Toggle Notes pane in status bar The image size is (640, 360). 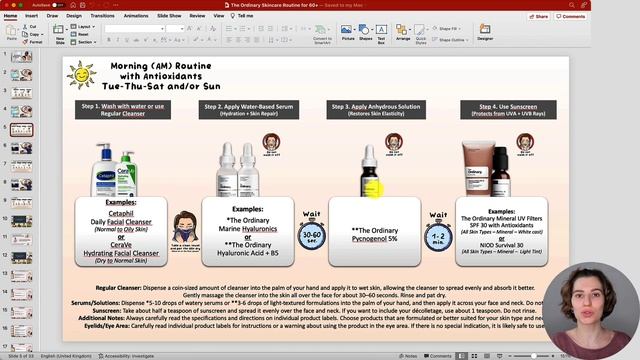408,356
